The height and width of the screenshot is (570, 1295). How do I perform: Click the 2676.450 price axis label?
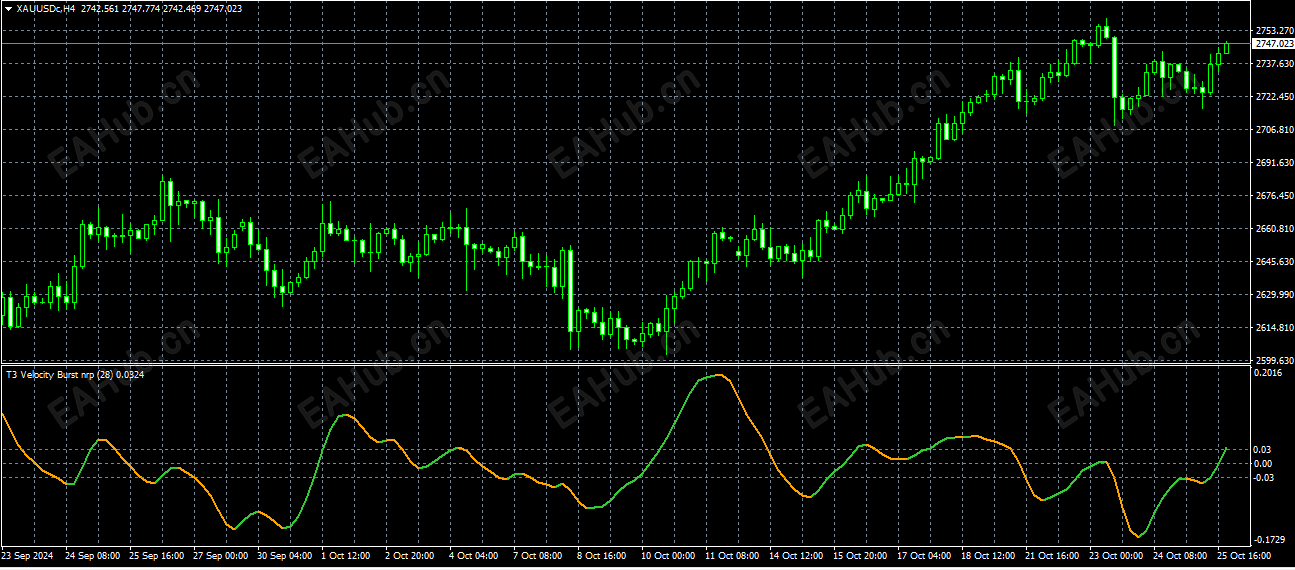1273,196
